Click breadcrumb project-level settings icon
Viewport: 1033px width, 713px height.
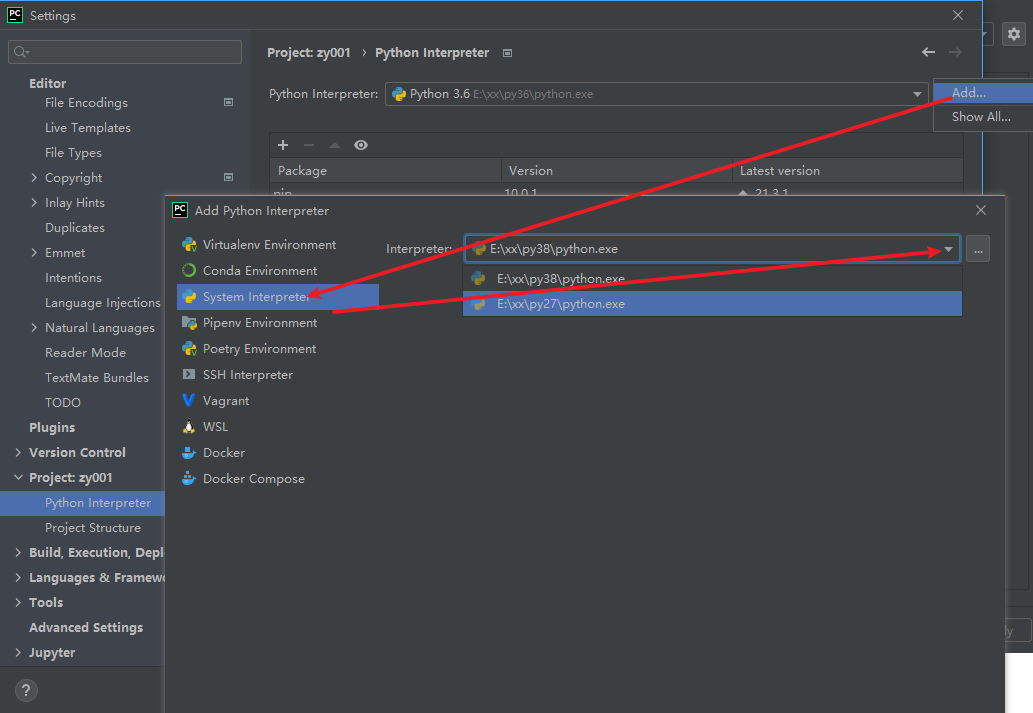(507, 53)
